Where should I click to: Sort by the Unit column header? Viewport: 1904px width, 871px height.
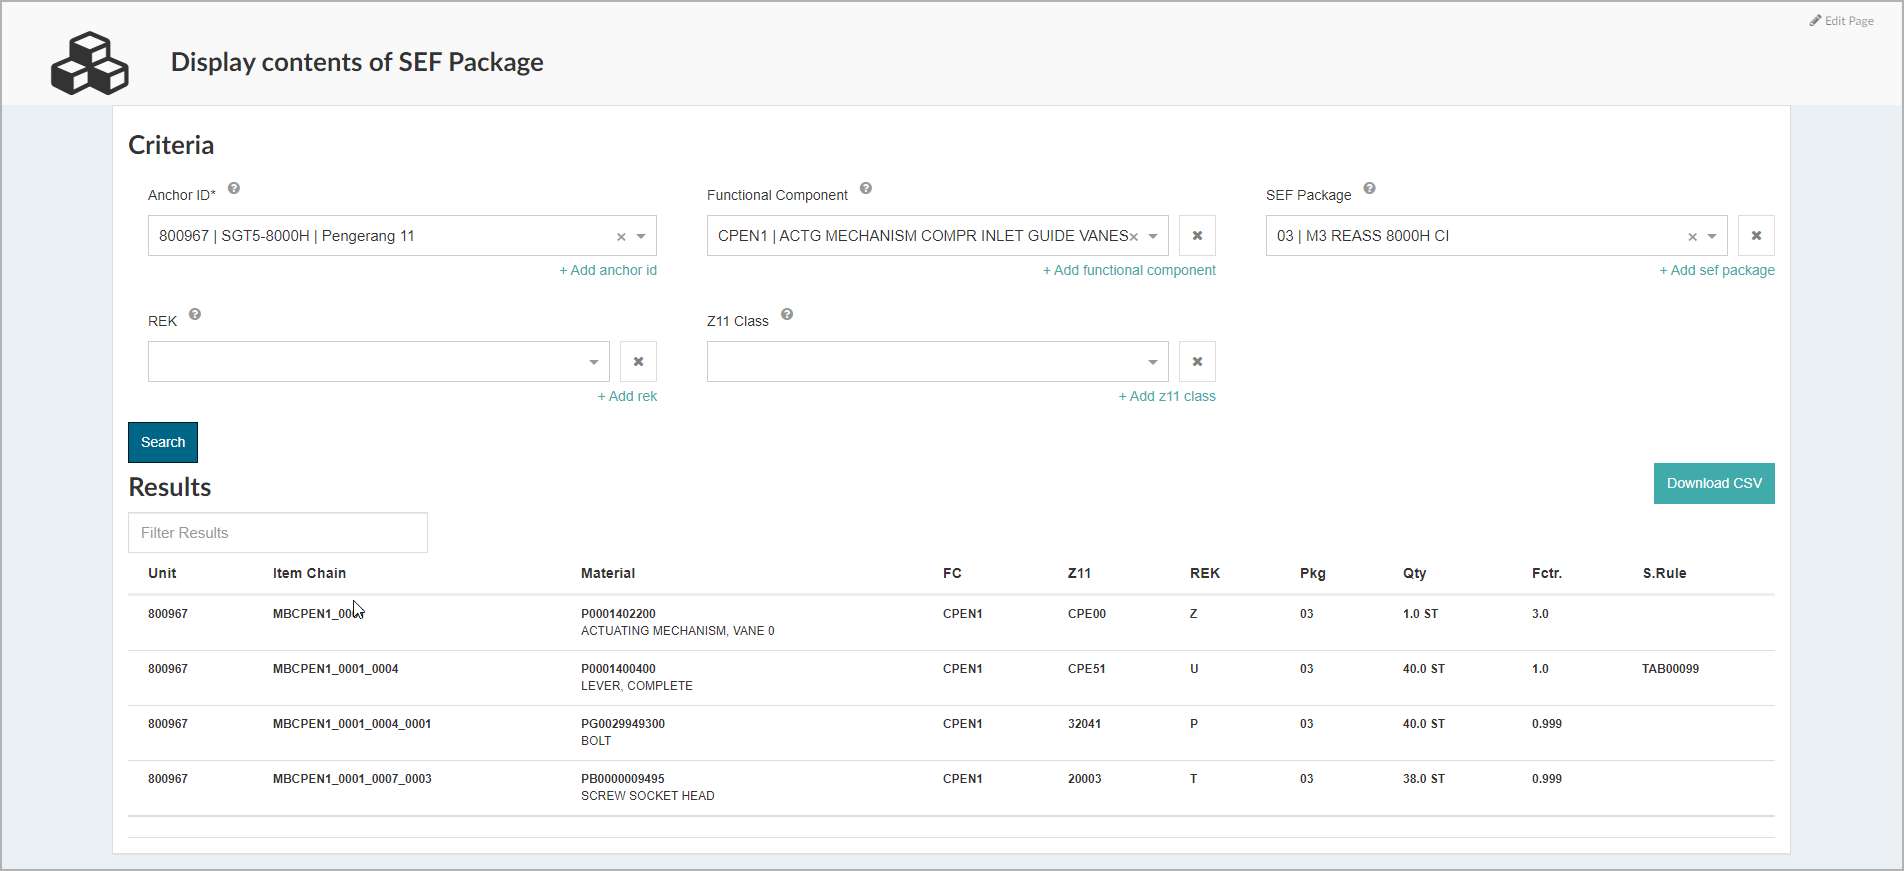pyautogui.click(x=162, y=573)
